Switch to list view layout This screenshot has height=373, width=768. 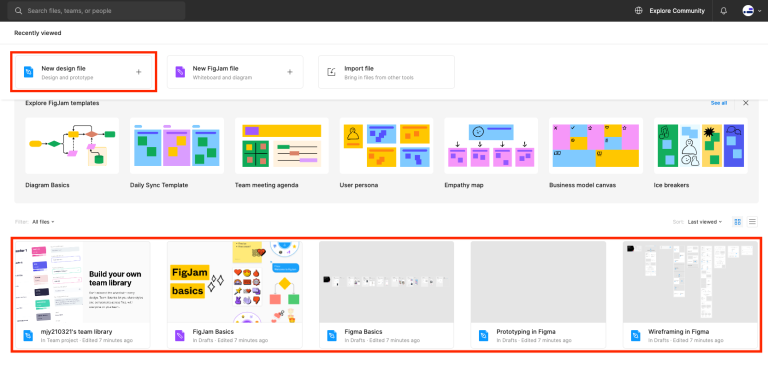click(x=752, y=222)
